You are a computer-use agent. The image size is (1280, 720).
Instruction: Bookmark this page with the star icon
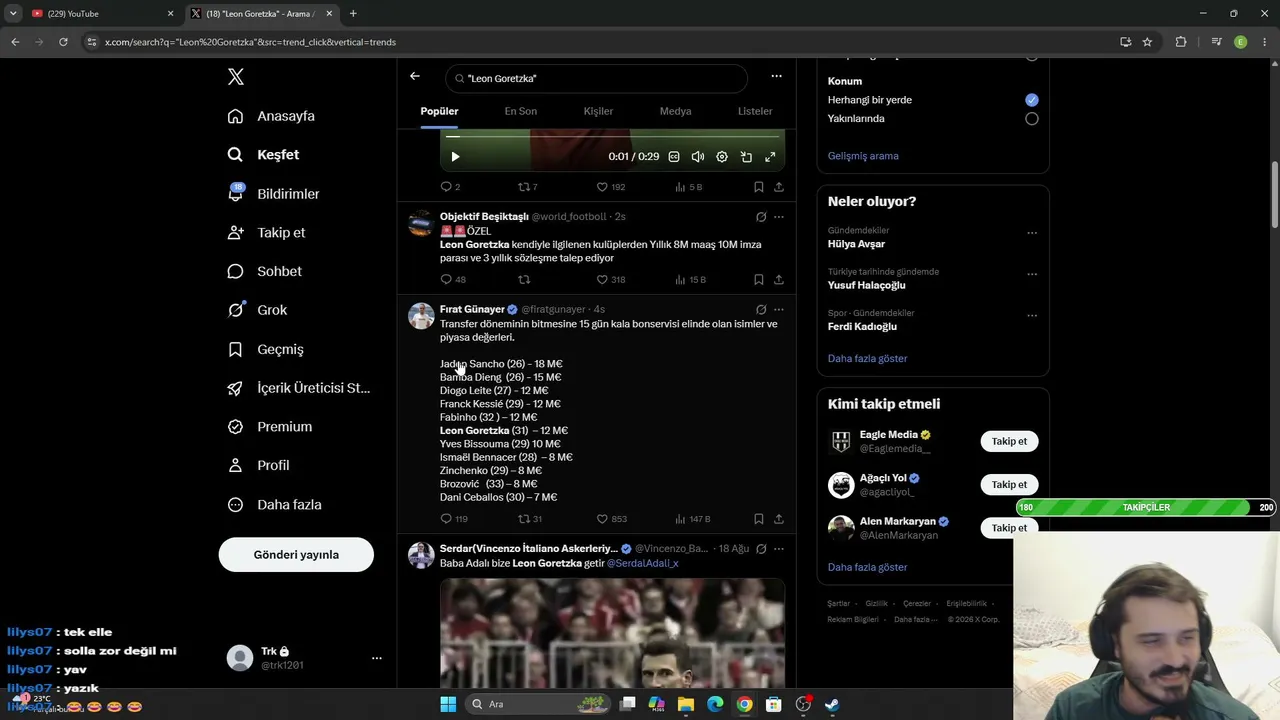[x=1147, y=42]
